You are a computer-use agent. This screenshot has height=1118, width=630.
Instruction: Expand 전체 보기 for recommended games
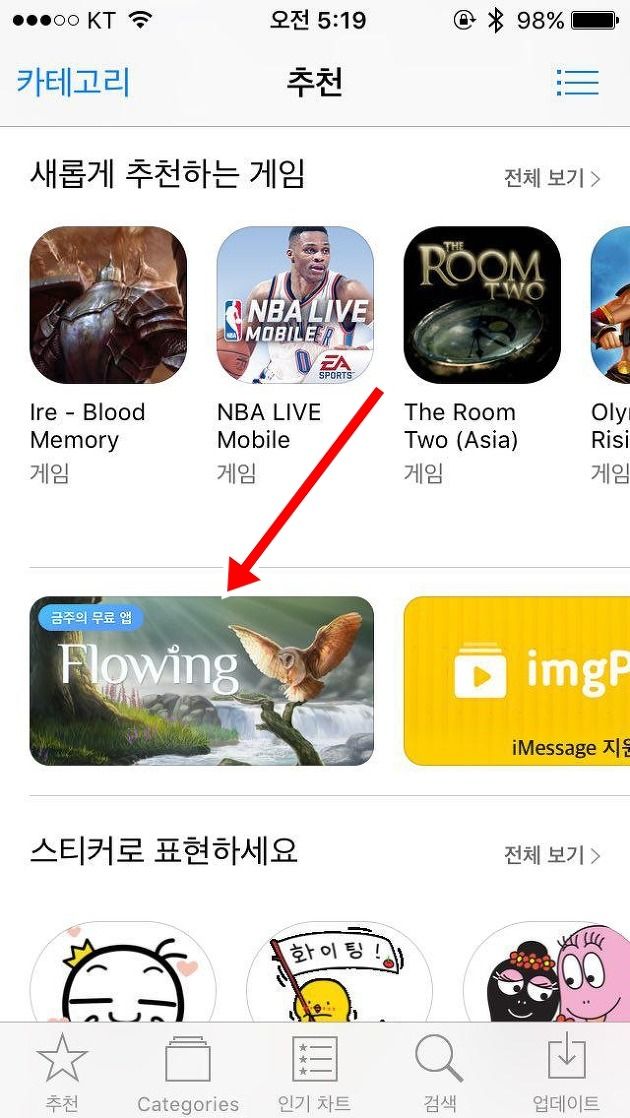tap(552, 178)
